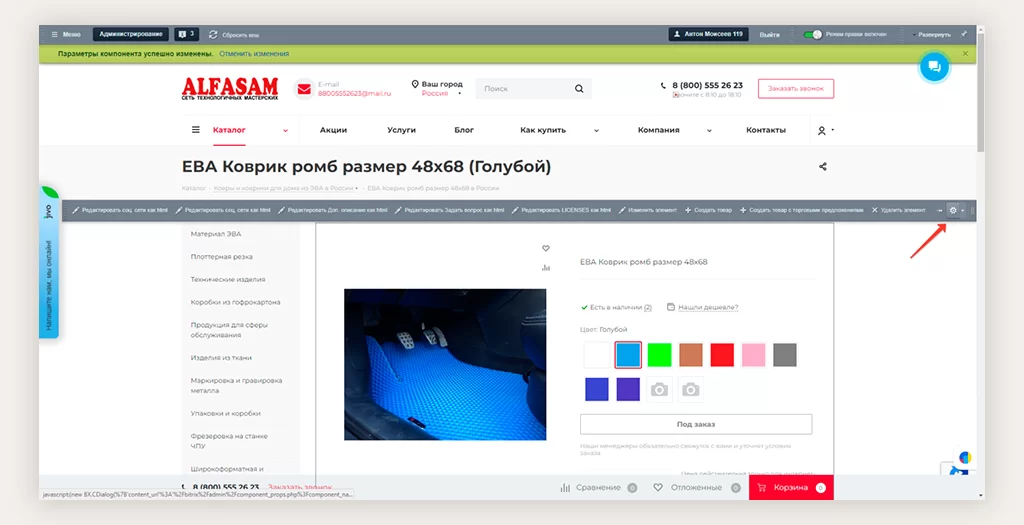Expand the Каталог dropdown arrow
Viewport: 1024px width, 525px height.
coord(285,130)
